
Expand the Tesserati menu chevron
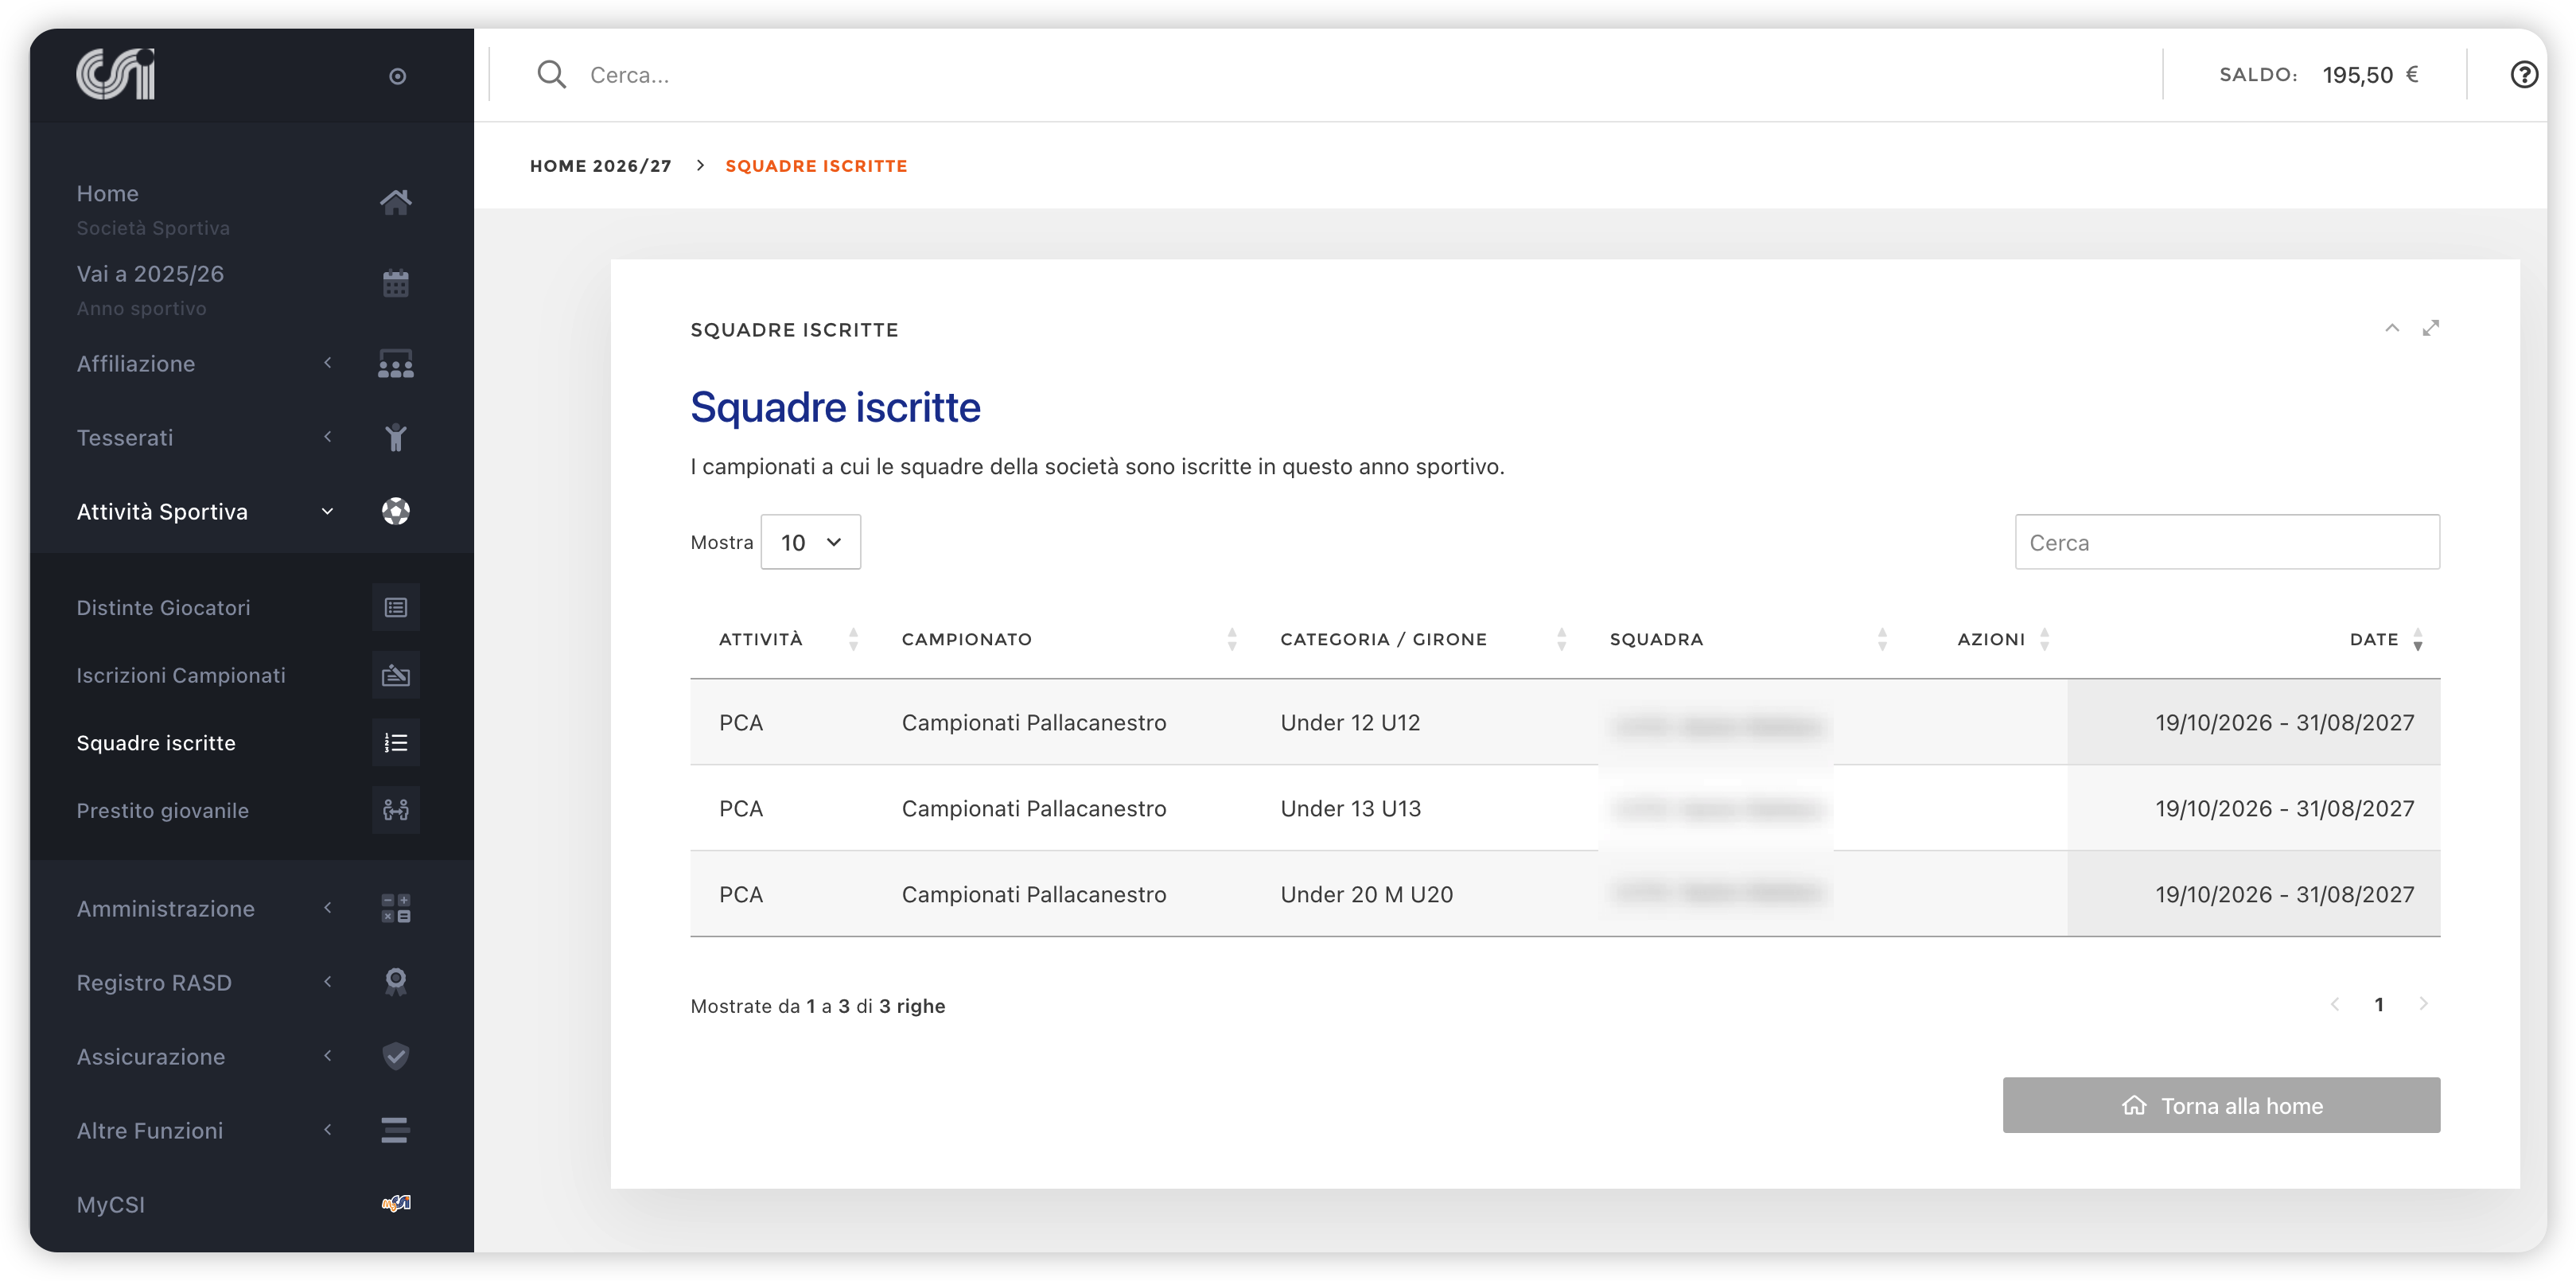(x=327, y=437)
